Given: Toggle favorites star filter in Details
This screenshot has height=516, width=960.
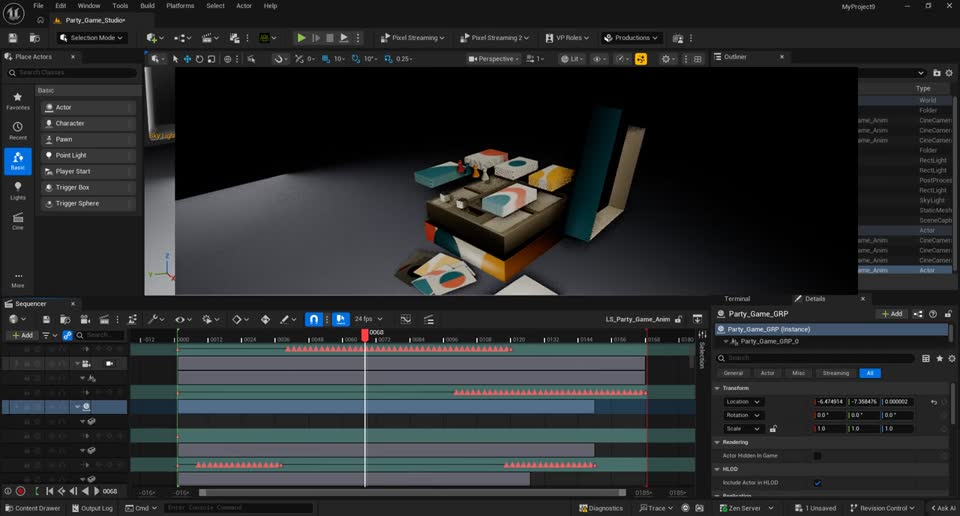Looking at the screenshot, I should pos(939,358).
